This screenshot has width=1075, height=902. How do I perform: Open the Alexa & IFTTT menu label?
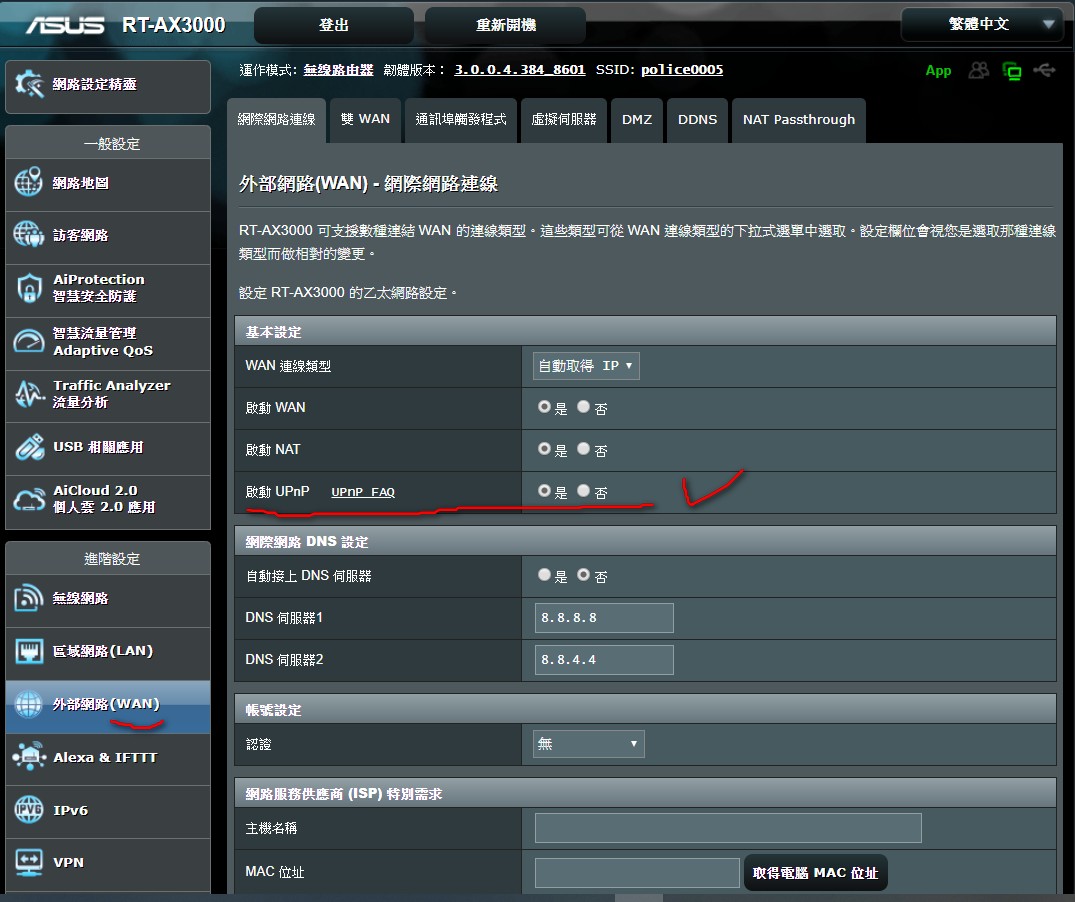pos(106,757)
